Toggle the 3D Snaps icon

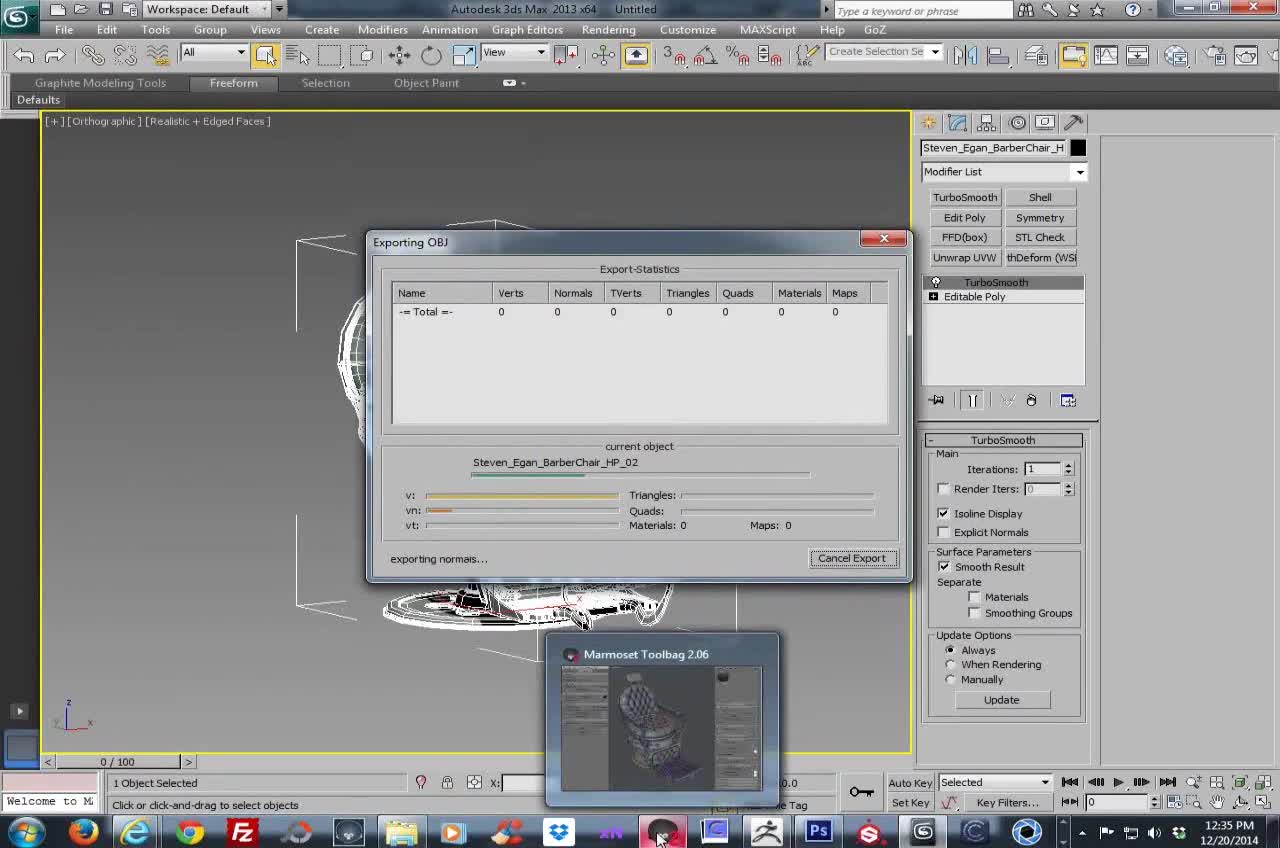(673, 55)
